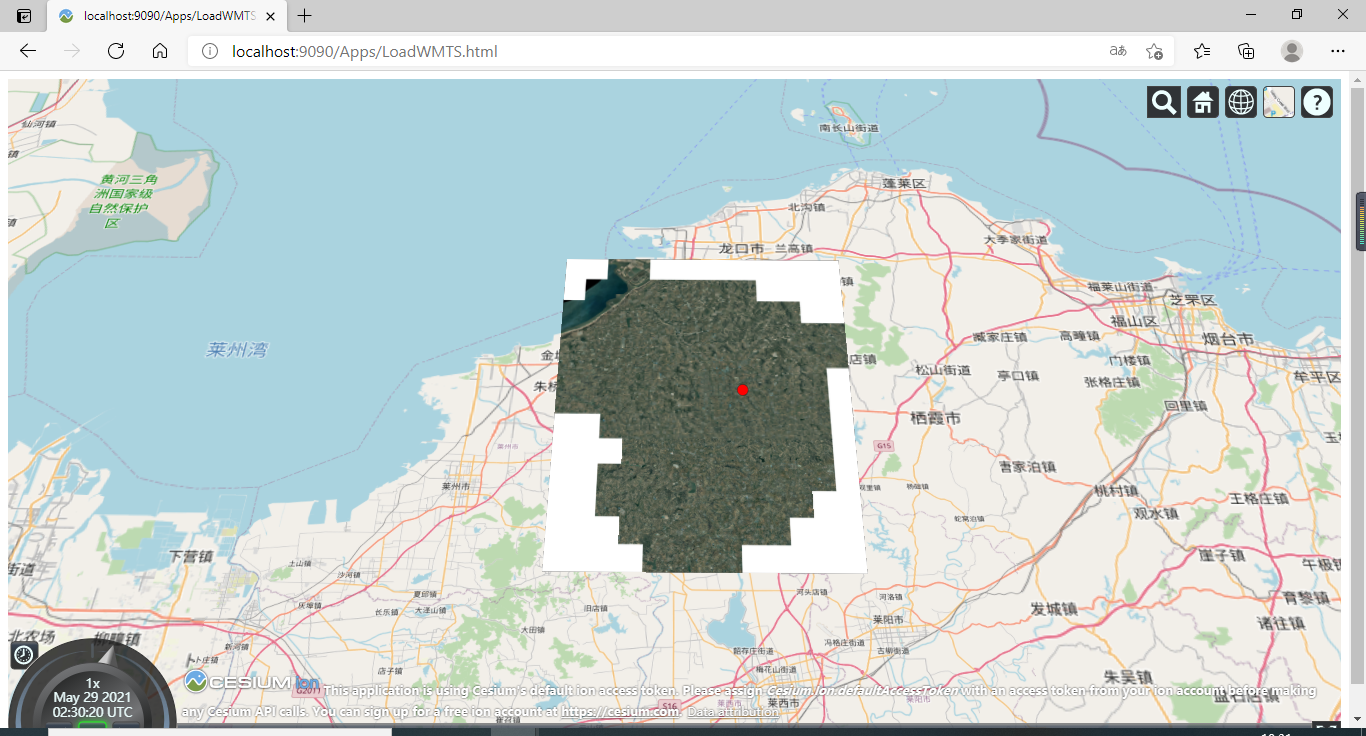This screenshot has width=1366, height=736.
Task: Click the Cesium home view button
Action: pyautogui.click(x=1203, y=102)
